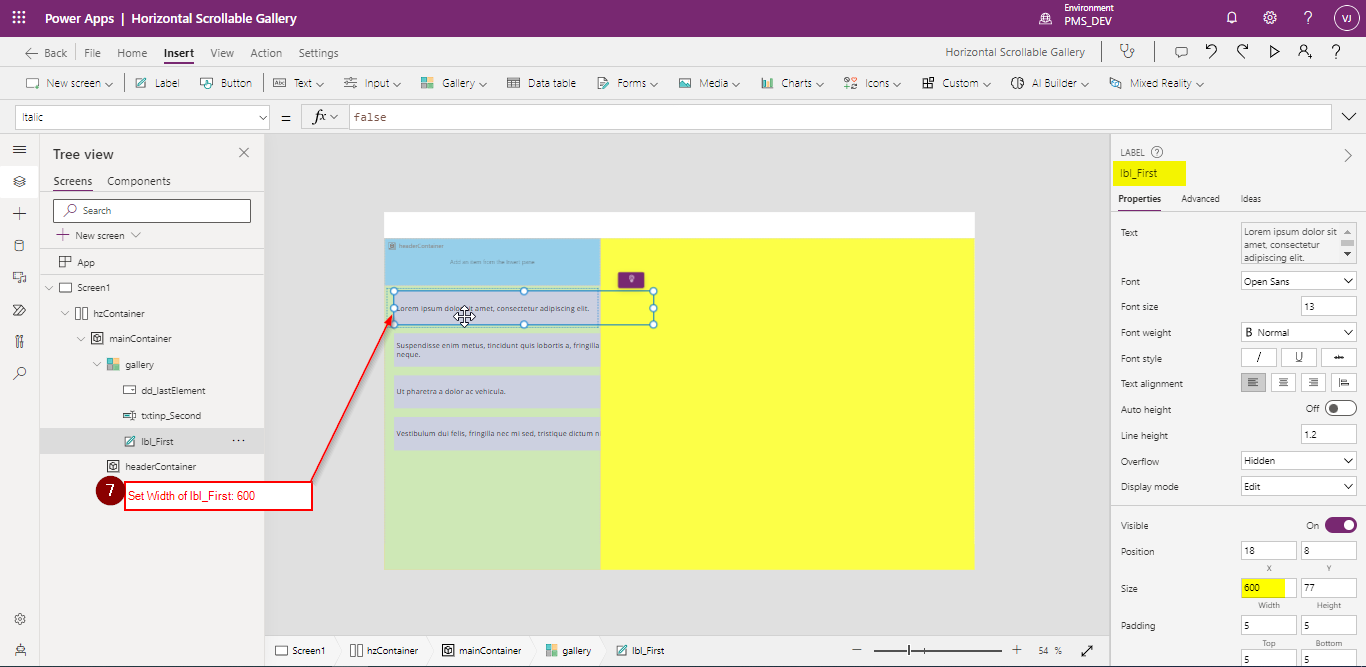Toggle the Visible switch
1366x667 pixels.
(1341, 525)
